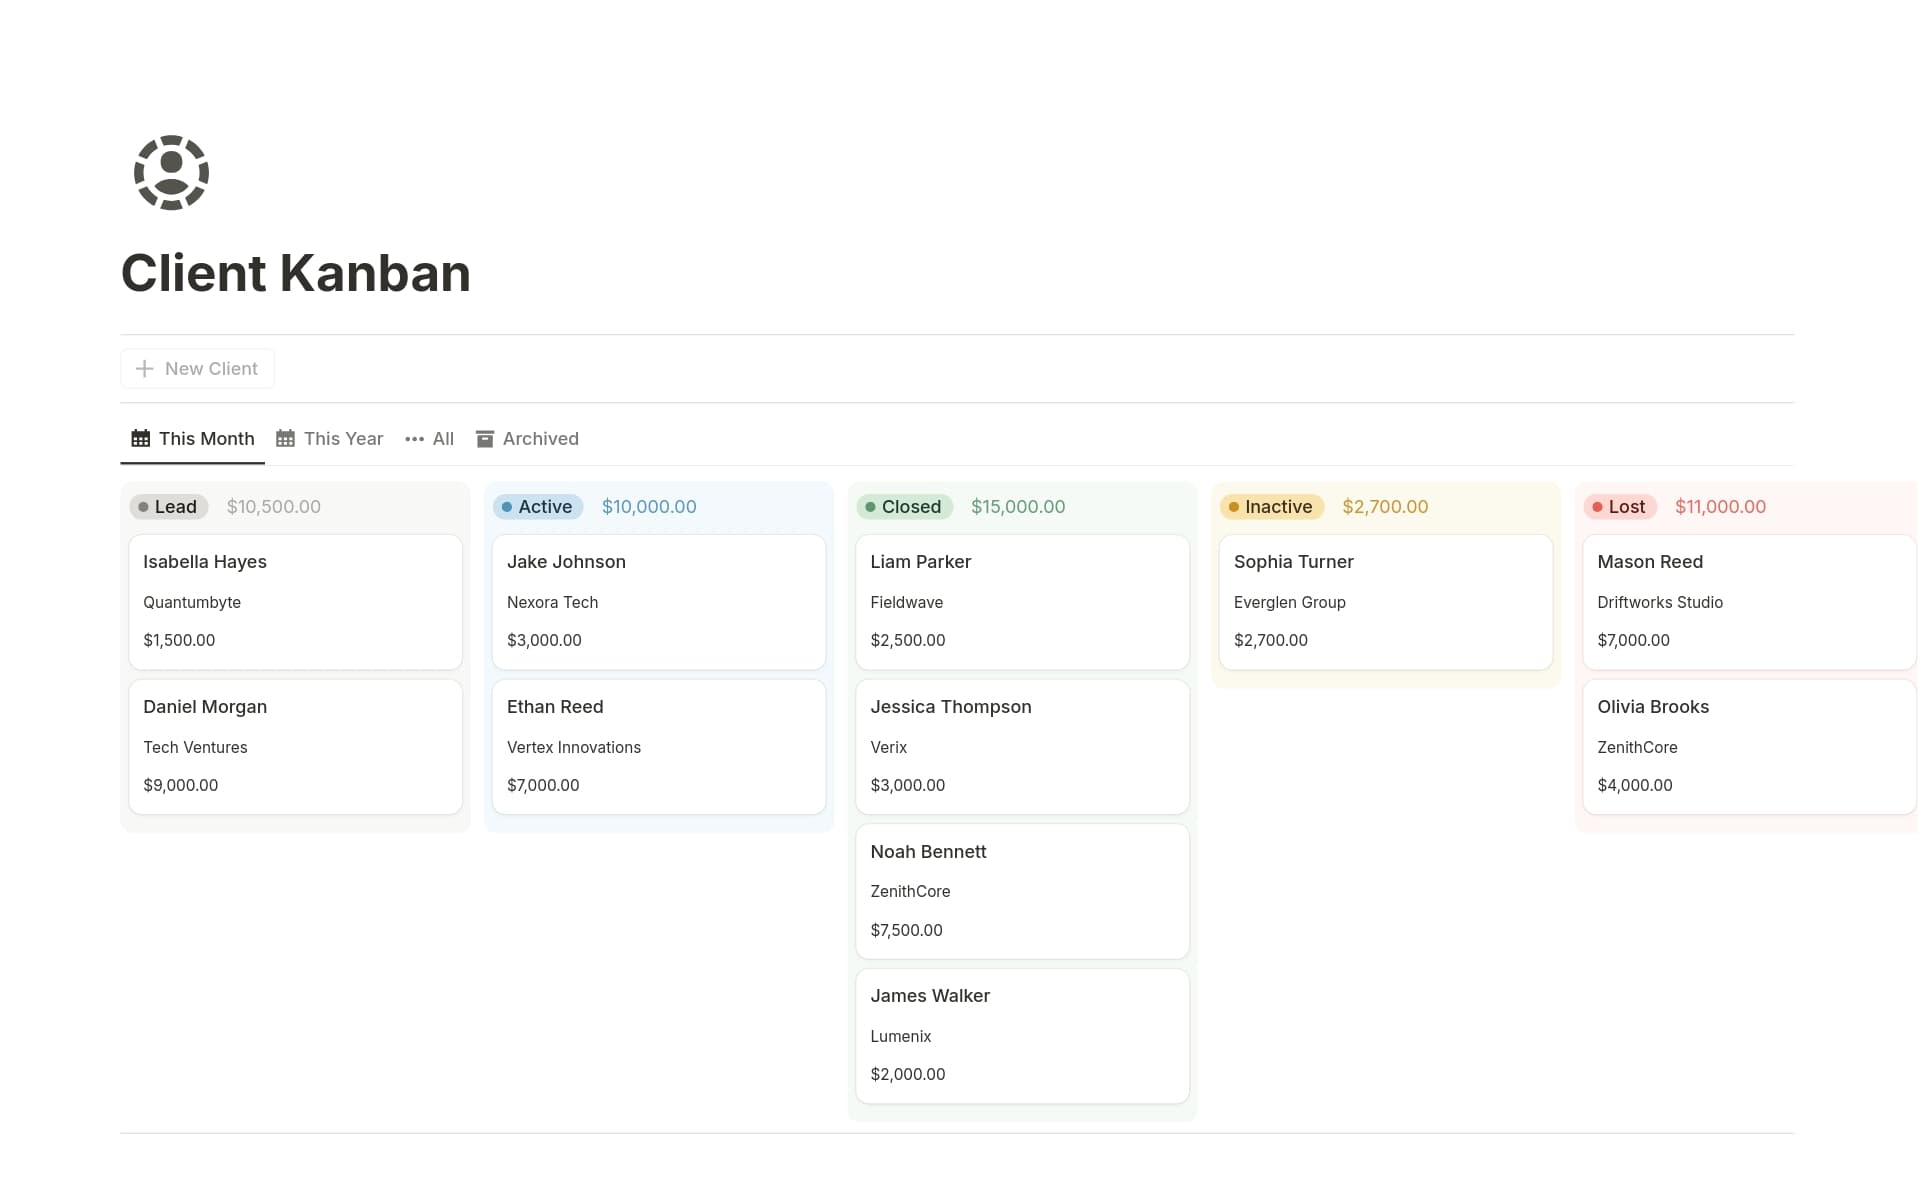Image resolution: width=1920 pixels, height=1199 pixels.
Task: Switch to the This Year tab
Action: (x=342, y=438)
